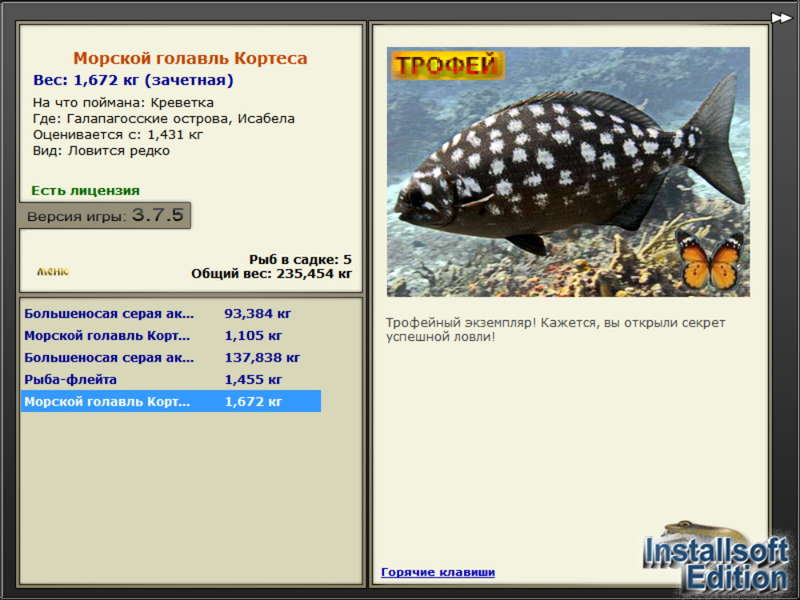The image size is (800, 600).
Task: Select the Рыба-флейта row
Action: point(171,379)
